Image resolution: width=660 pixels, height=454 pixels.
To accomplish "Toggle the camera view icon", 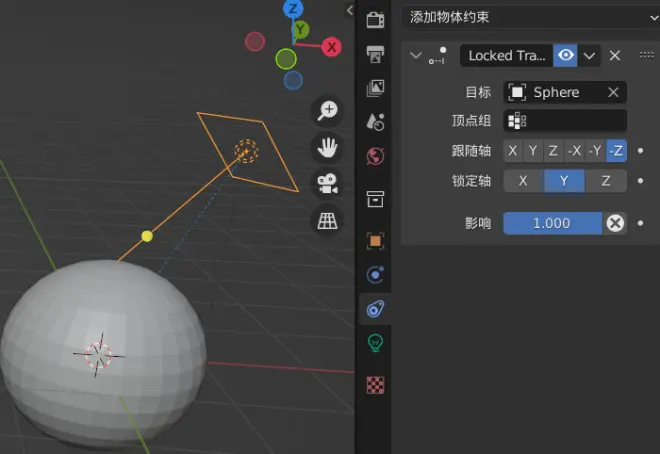I will pos(327,184).
